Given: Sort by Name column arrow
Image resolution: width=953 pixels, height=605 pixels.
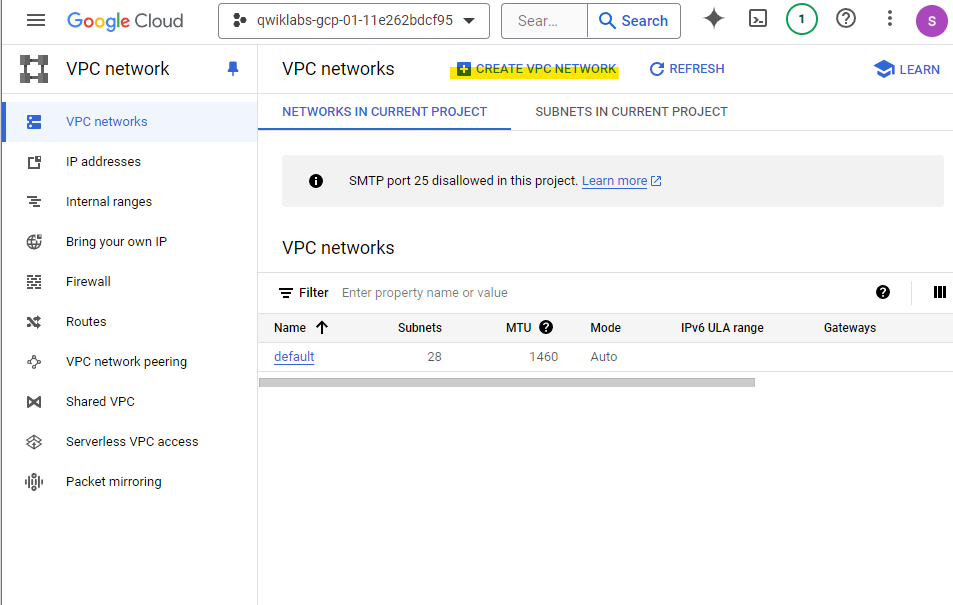Looking at the screenshot, I should 322,328.
